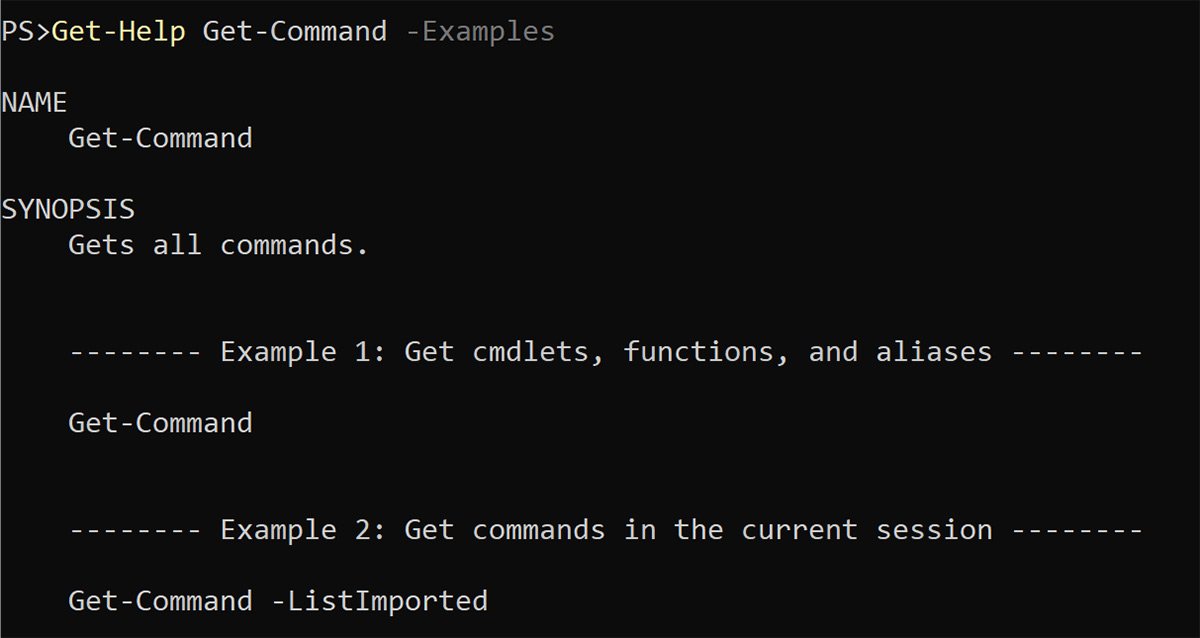Click the yellow Get-Help command text

click(118, 32)
